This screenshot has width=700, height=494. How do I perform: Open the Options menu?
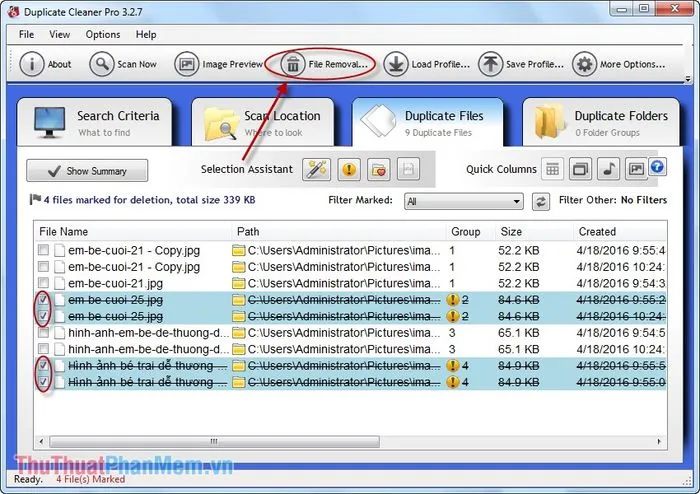coord(102,34)
